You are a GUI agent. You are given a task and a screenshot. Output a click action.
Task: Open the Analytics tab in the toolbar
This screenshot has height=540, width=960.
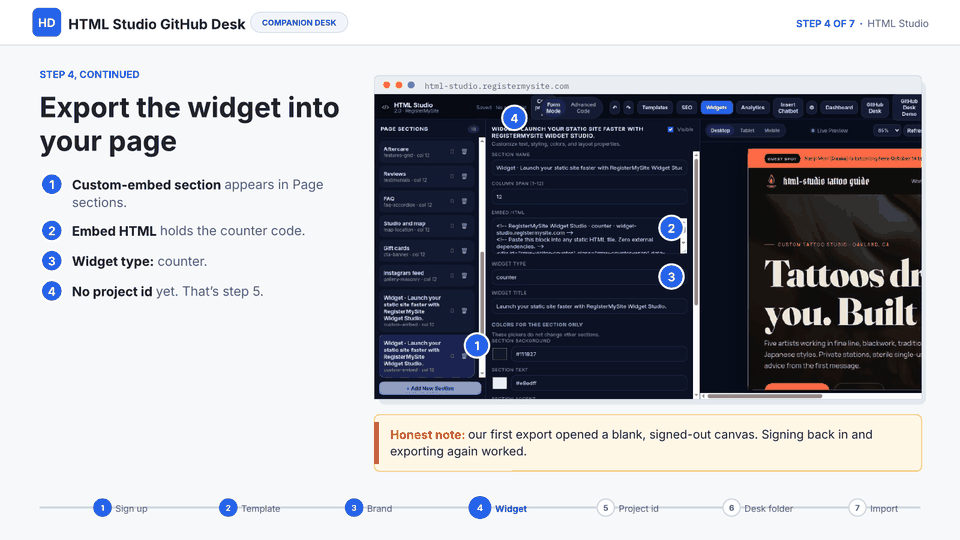[752, 107]
